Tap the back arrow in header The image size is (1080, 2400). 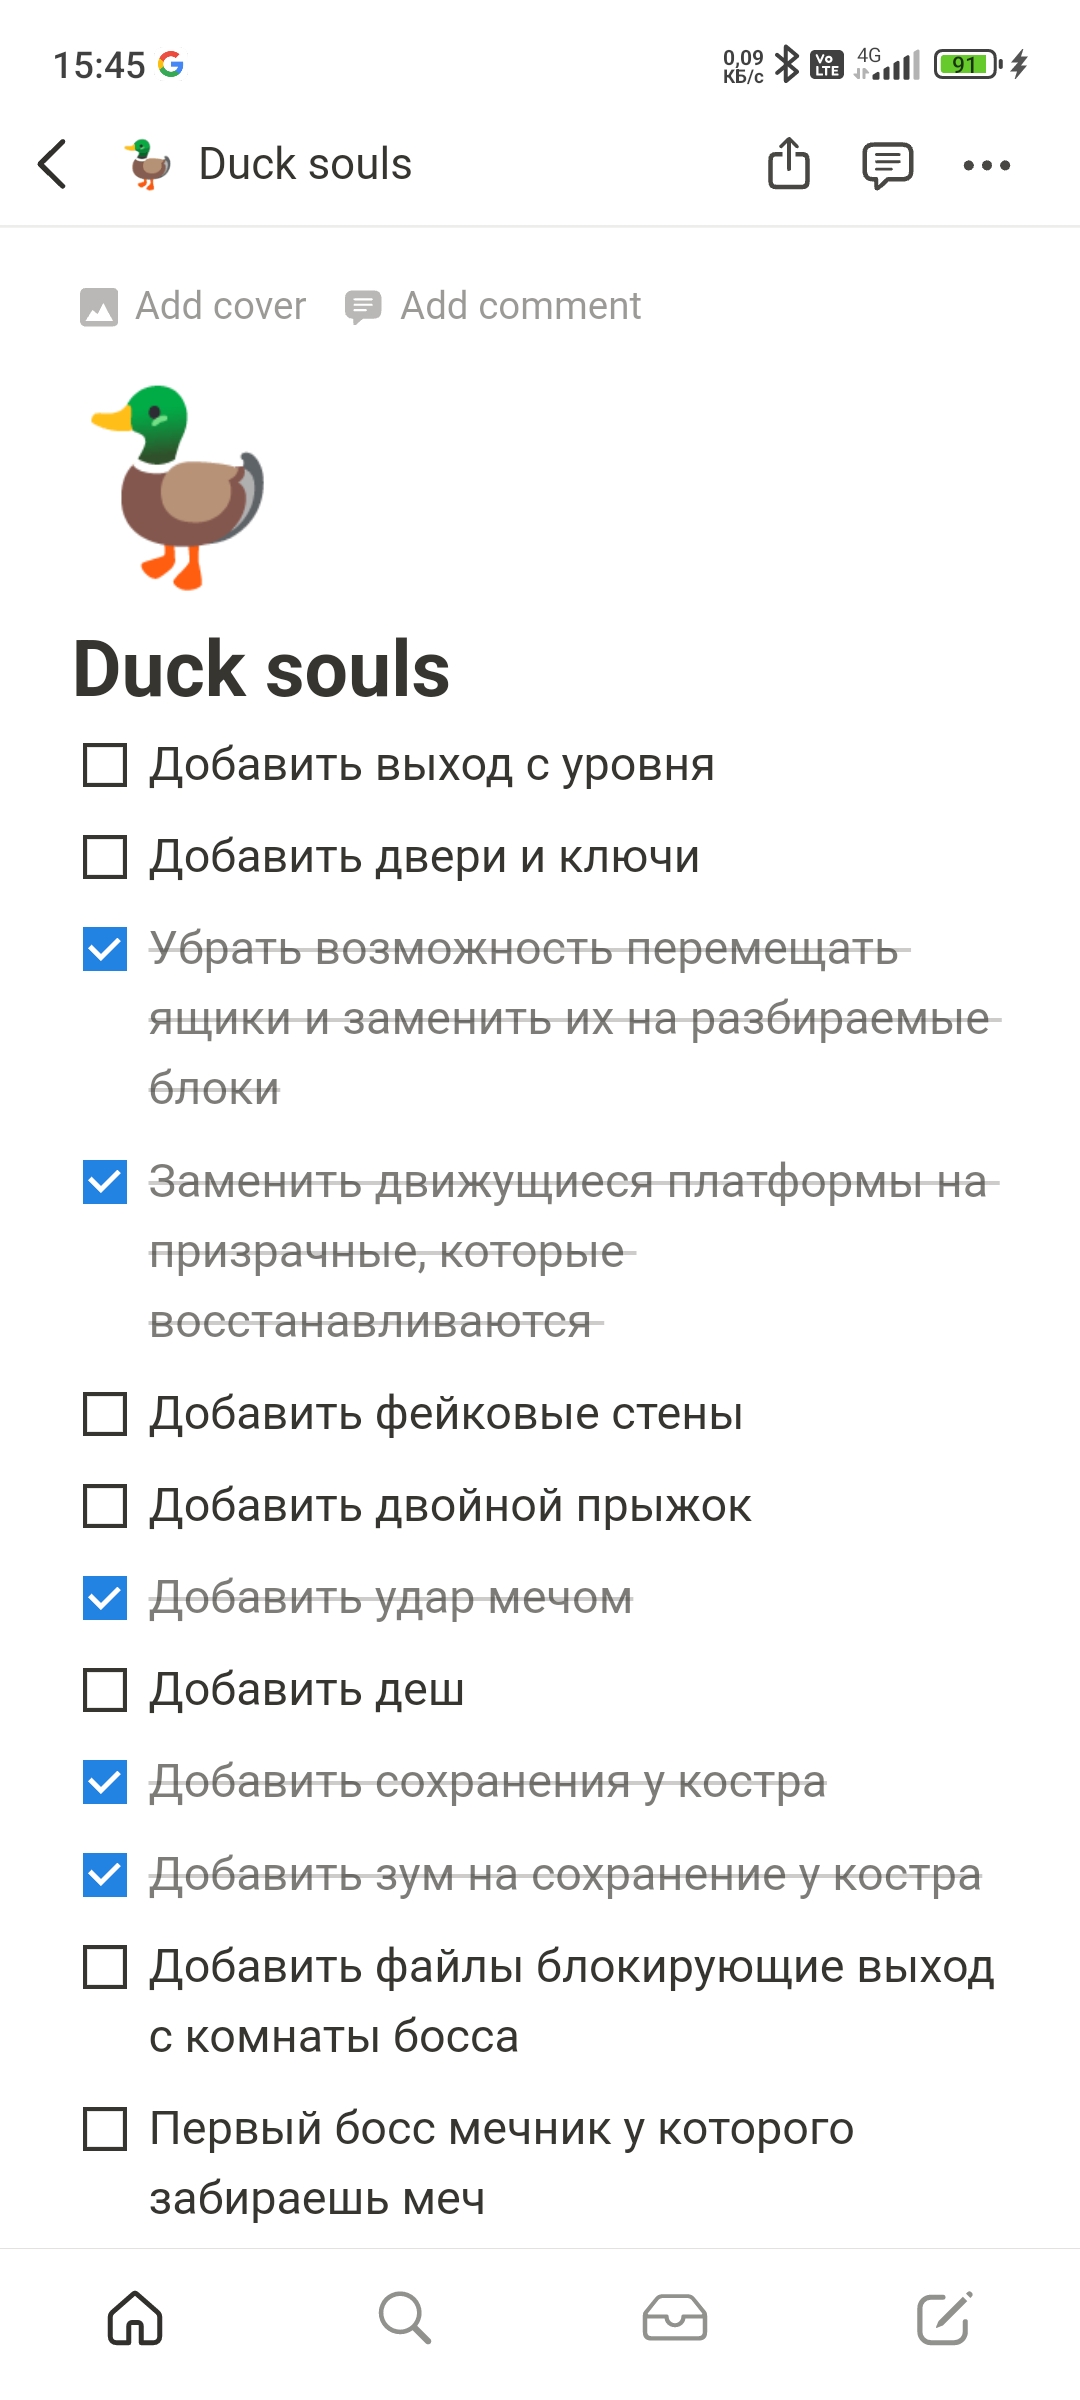coord(53,164)
